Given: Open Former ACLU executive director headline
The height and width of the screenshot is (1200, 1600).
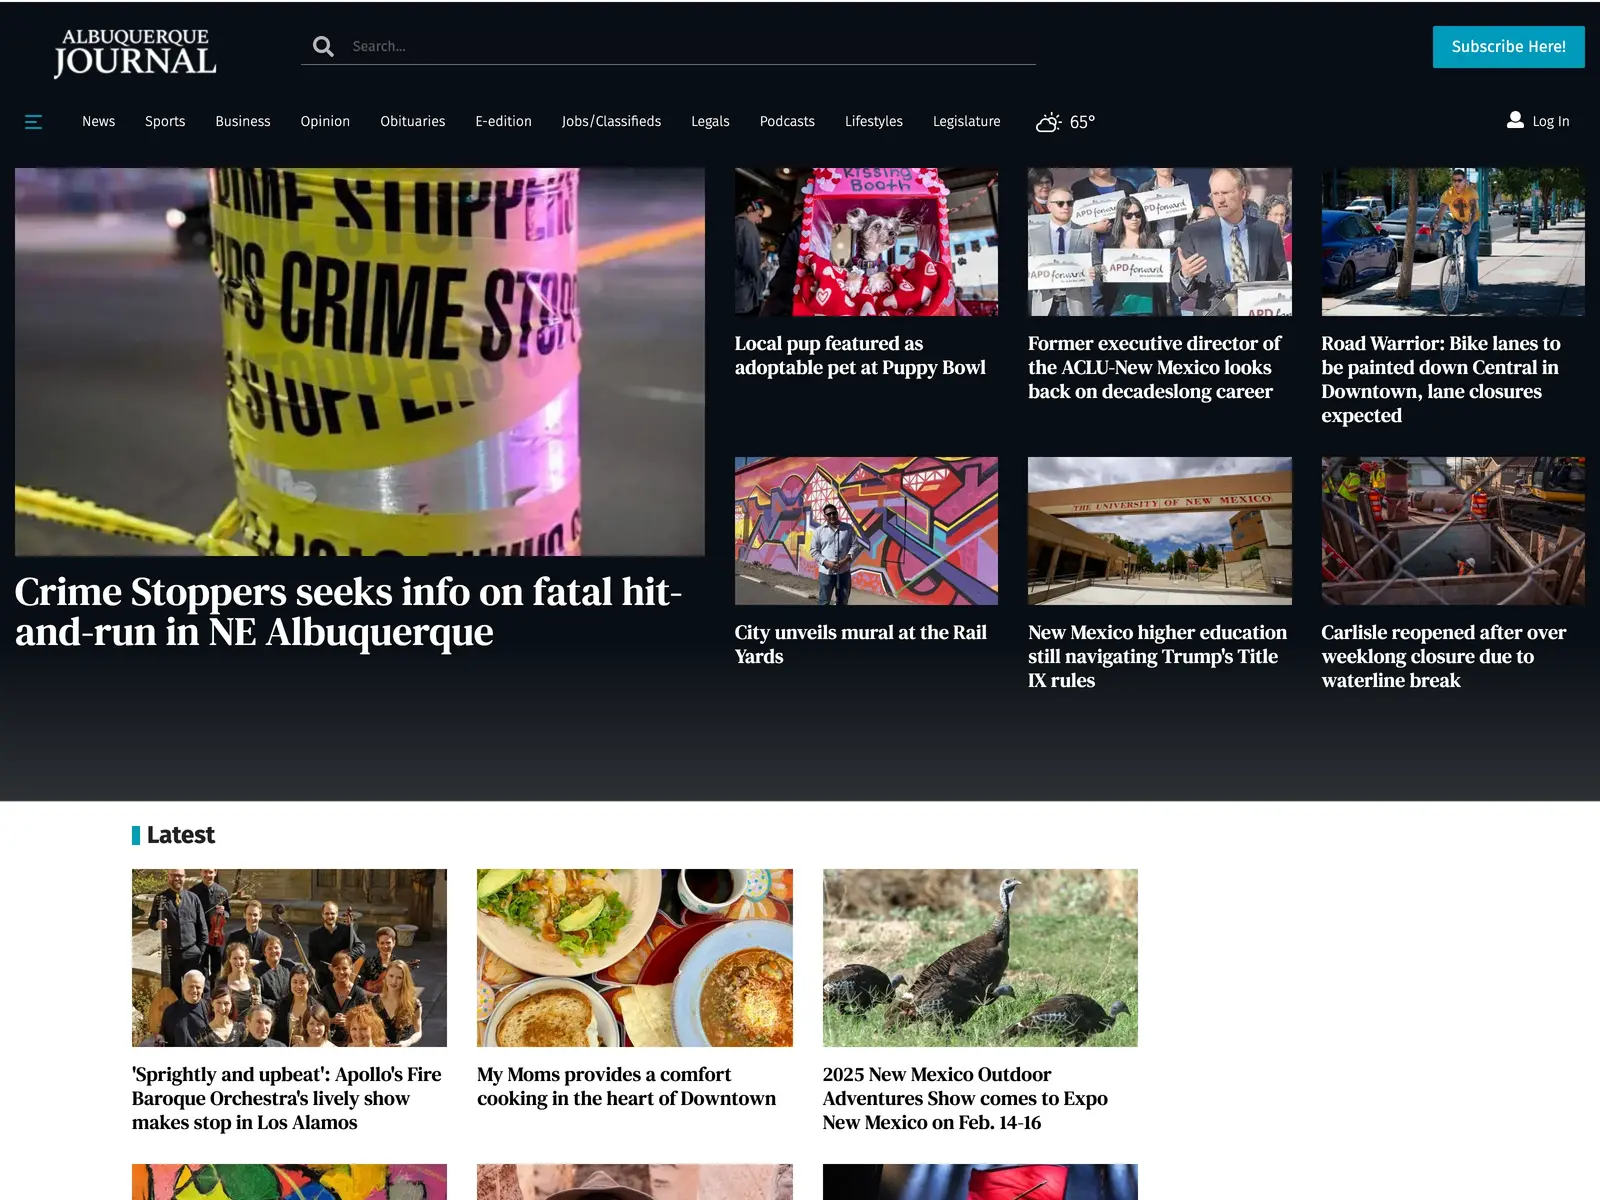Looking at the screenshot, I should (x=1154, y=367).
